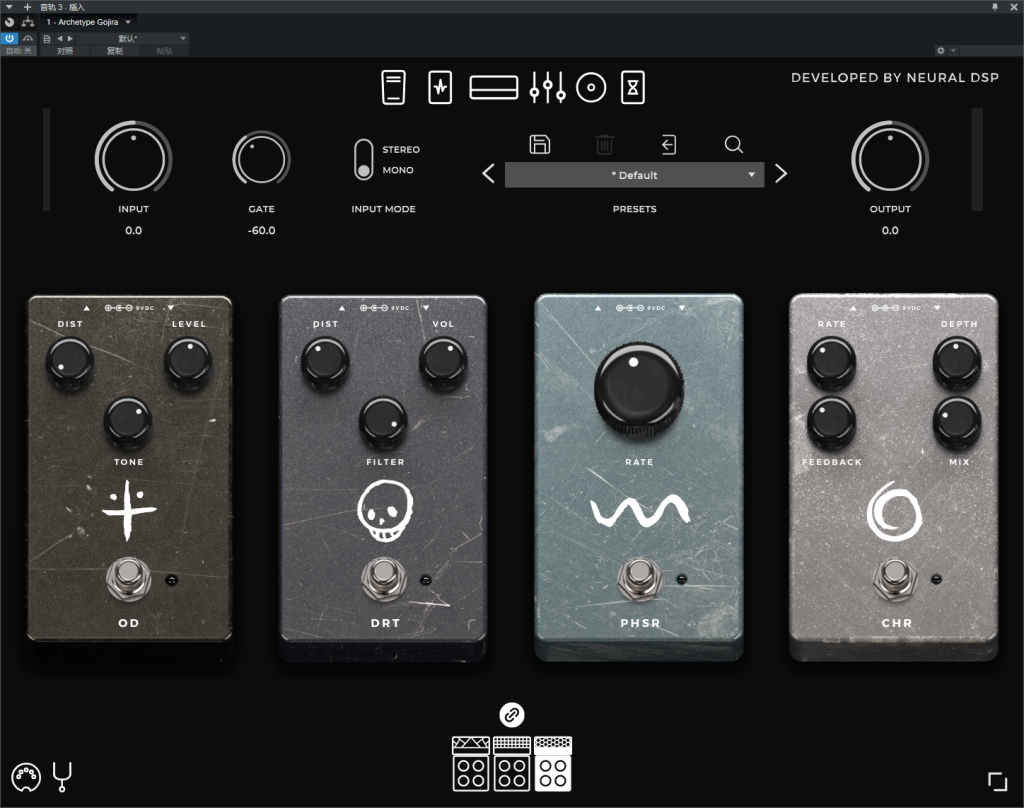Select the second amp cabinet icon

pos(512,764)
